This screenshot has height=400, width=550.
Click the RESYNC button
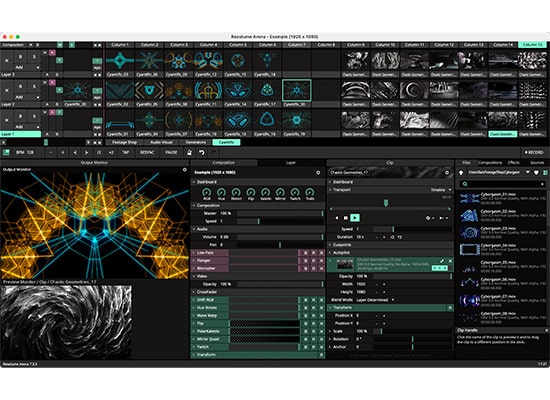(x=147, y=153)
